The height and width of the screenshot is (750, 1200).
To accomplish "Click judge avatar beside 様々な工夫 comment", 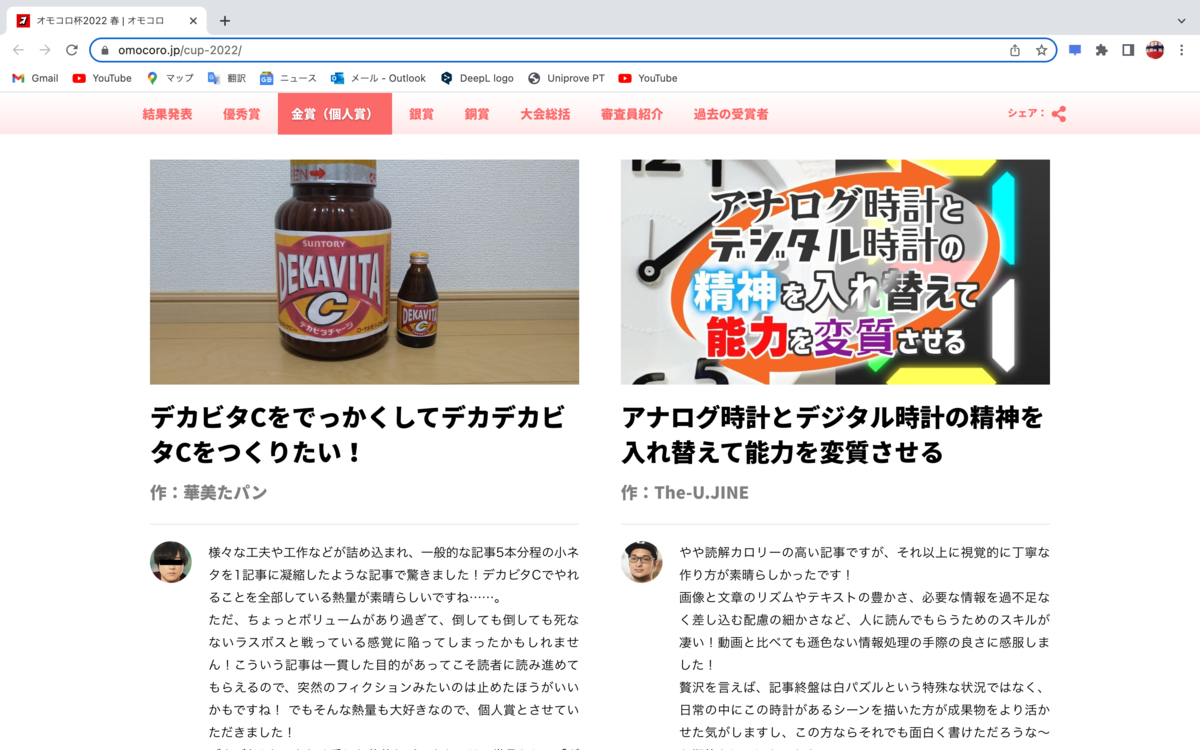I will click(x=171, y=562).
